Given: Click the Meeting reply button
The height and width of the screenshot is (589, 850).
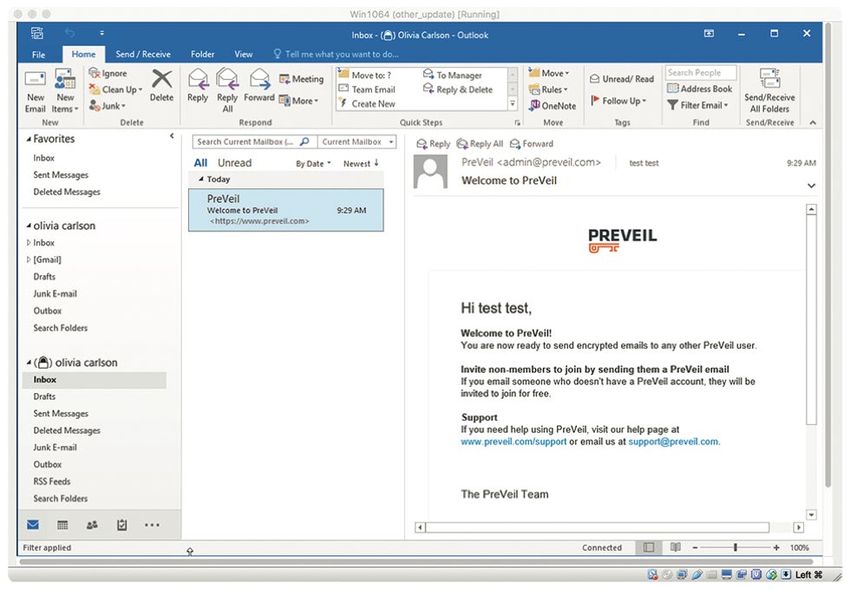Looking at the screenshot, I should click(x=301, y=79).
